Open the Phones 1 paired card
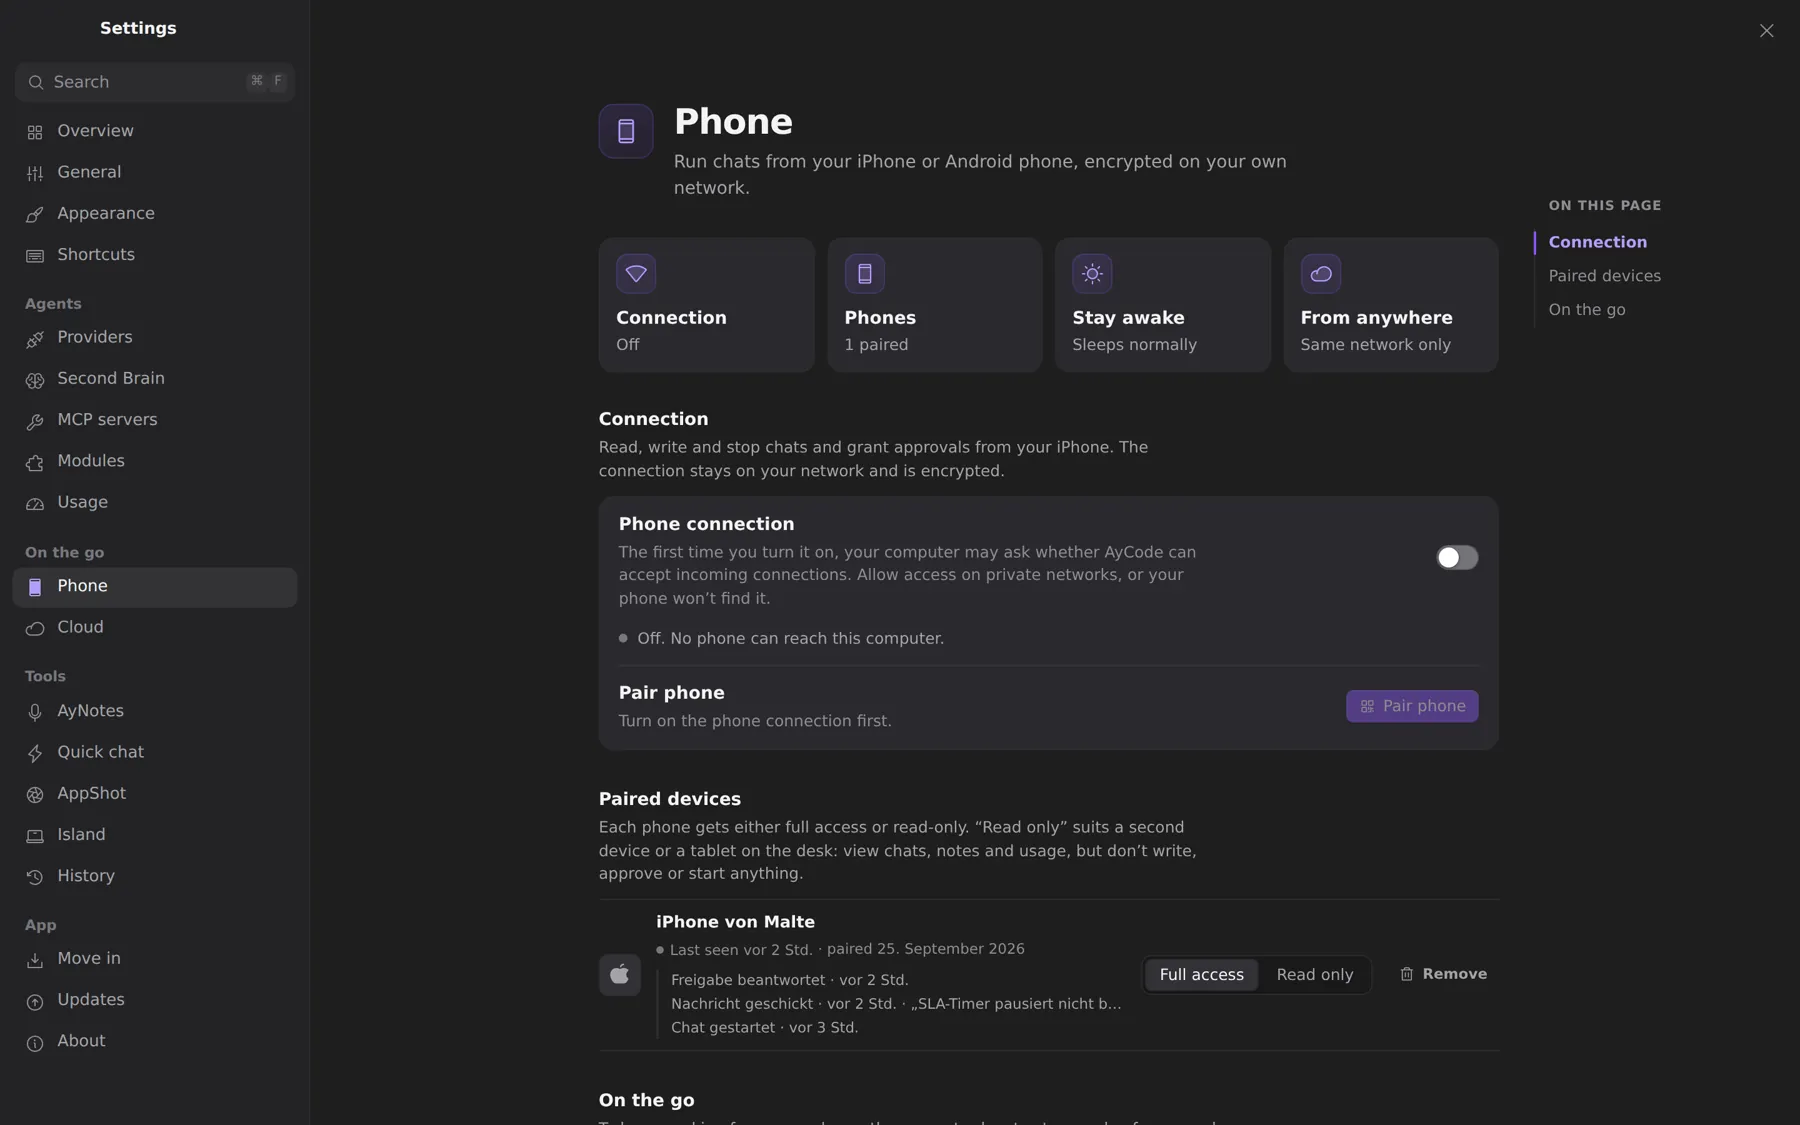1800x1125 pixels. pos(934,305)
